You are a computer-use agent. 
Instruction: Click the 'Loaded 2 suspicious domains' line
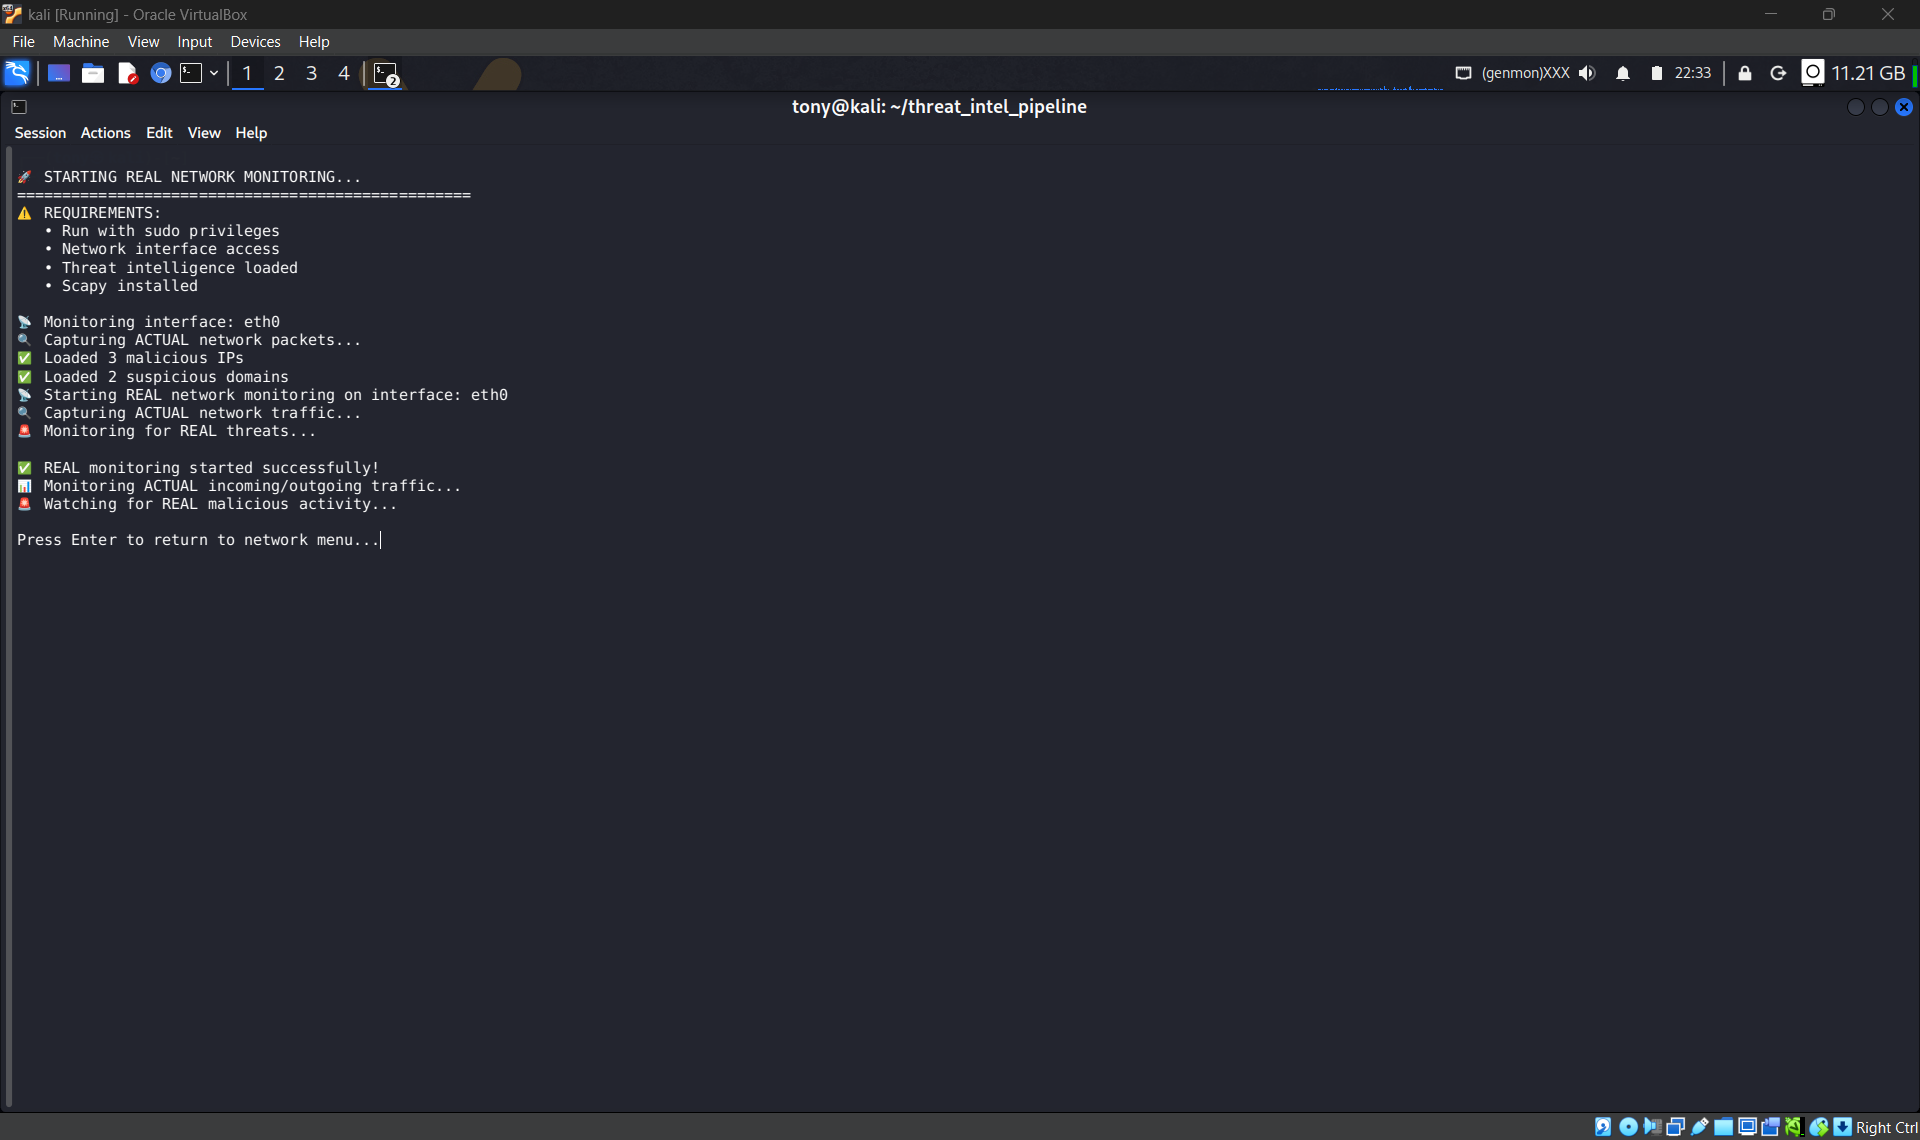coord(153,377)
